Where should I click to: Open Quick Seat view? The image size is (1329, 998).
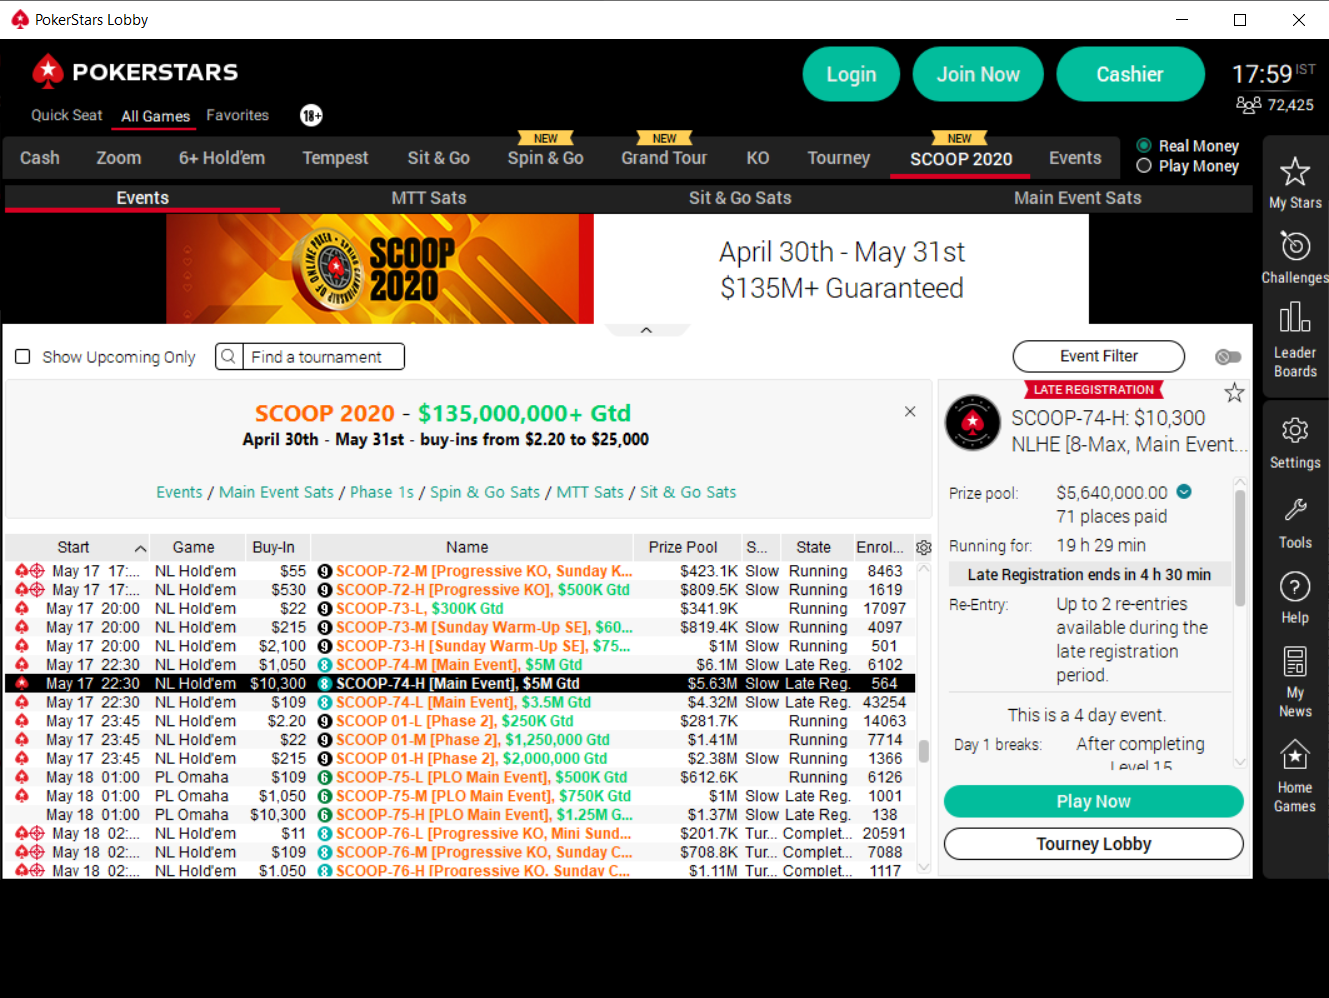point(67,115)
